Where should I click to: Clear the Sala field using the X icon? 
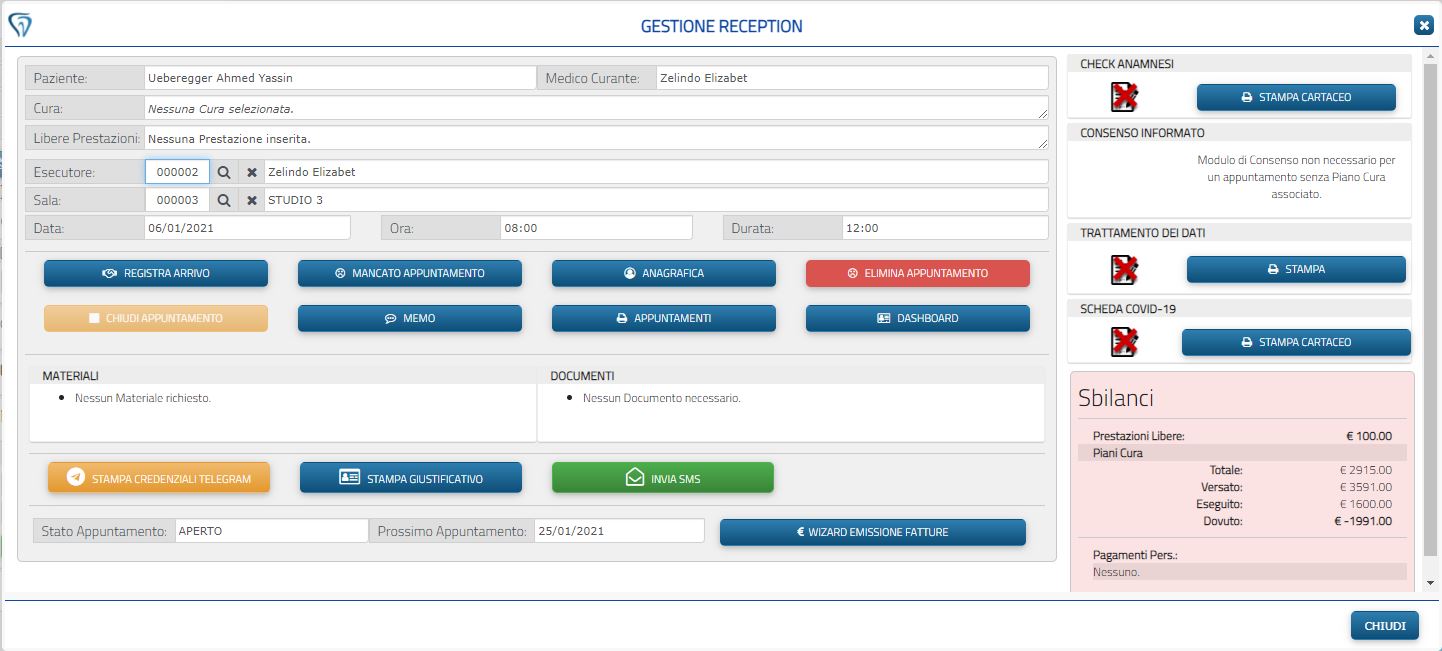(251, 199)
